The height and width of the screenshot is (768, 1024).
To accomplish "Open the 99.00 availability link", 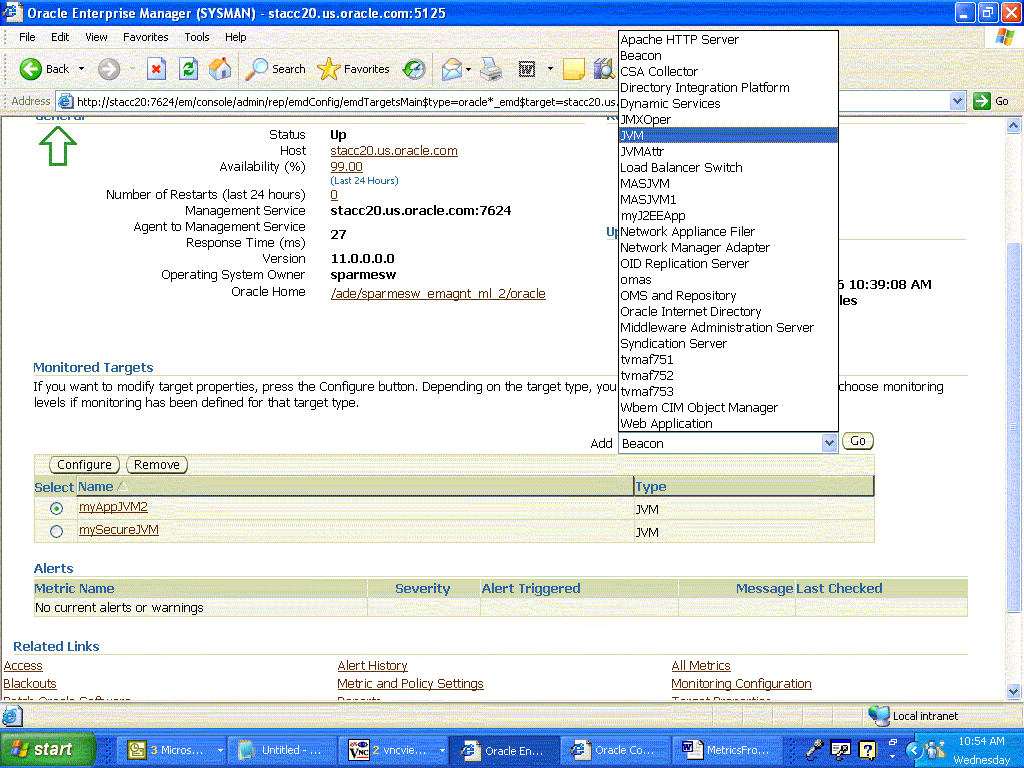I will click(346, 167).
